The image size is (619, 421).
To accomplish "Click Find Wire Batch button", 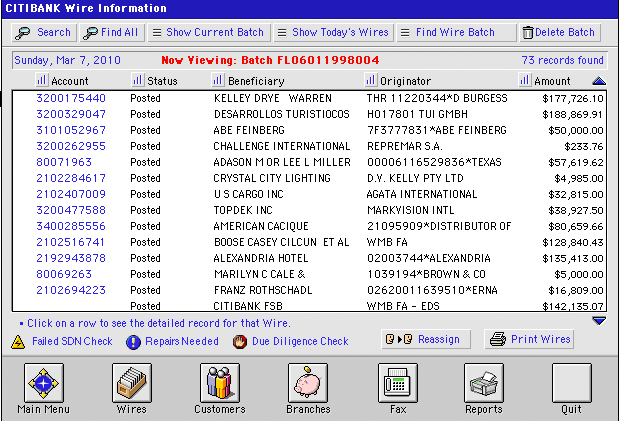I will pyautogui.click(x=456, y=32).
